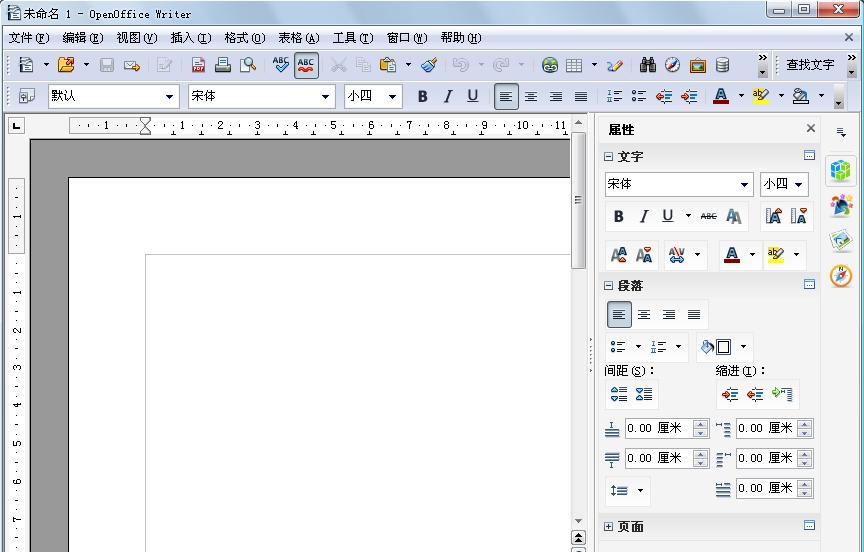
Task: Open the sidebar underline style arrow
Action: [x=688, y=215]
